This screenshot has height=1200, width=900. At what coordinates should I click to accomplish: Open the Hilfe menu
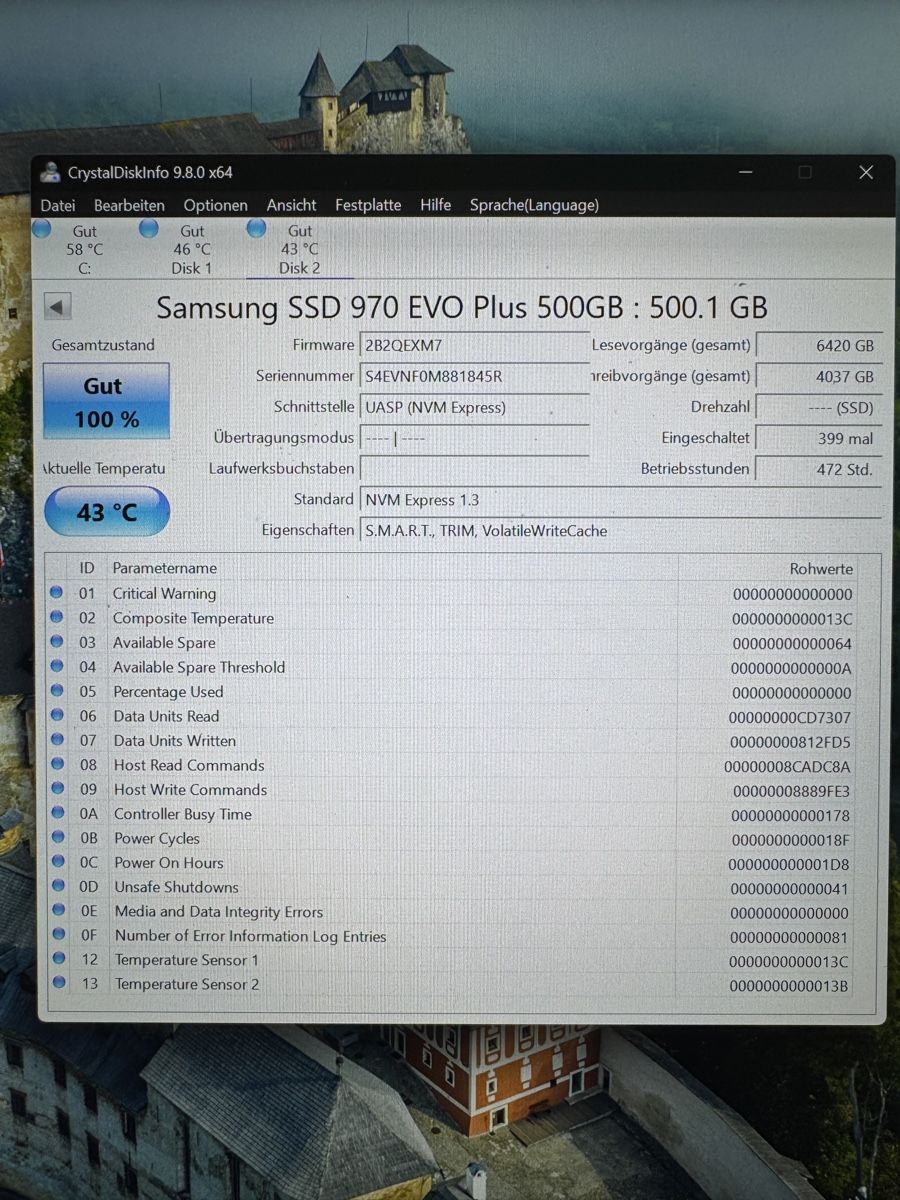point(435,205)
